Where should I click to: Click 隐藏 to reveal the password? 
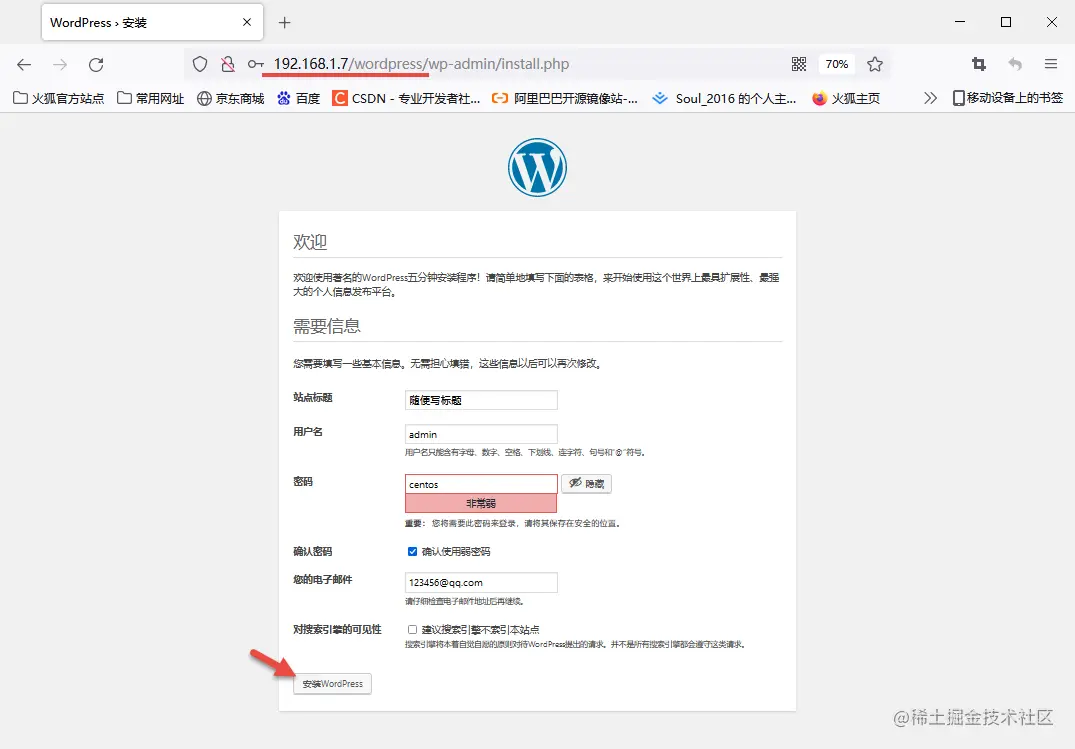[x=587, y=483]
